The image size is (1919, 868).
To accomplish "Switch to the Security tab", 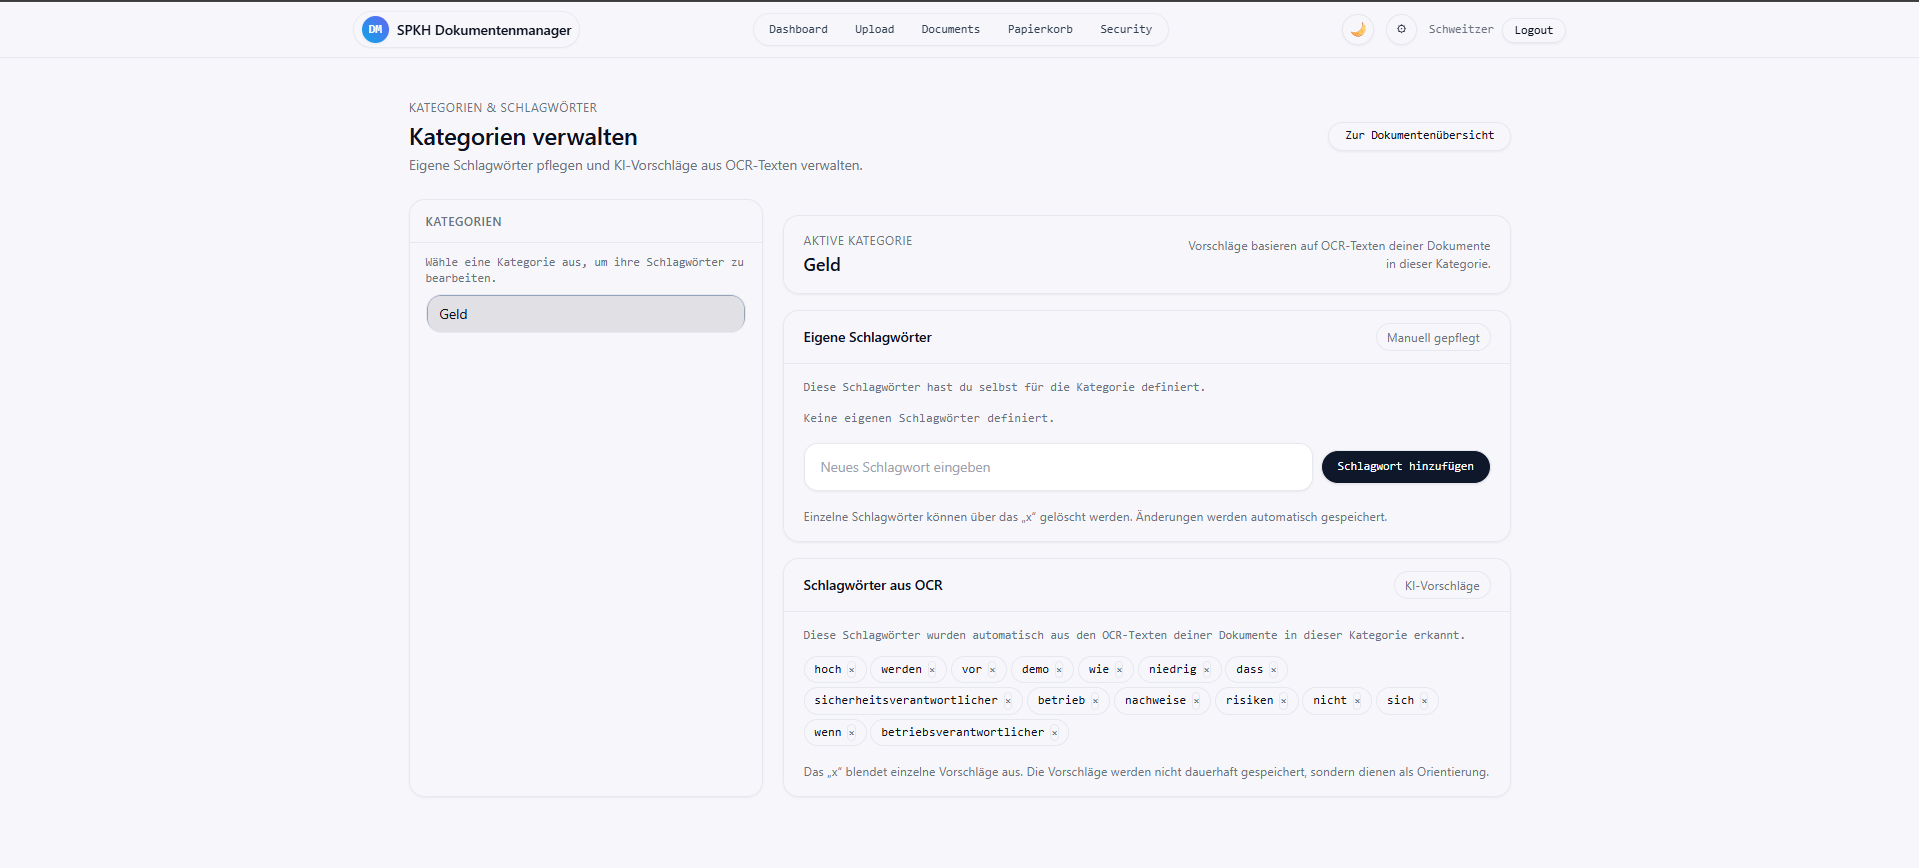I will pos(1126,30).
